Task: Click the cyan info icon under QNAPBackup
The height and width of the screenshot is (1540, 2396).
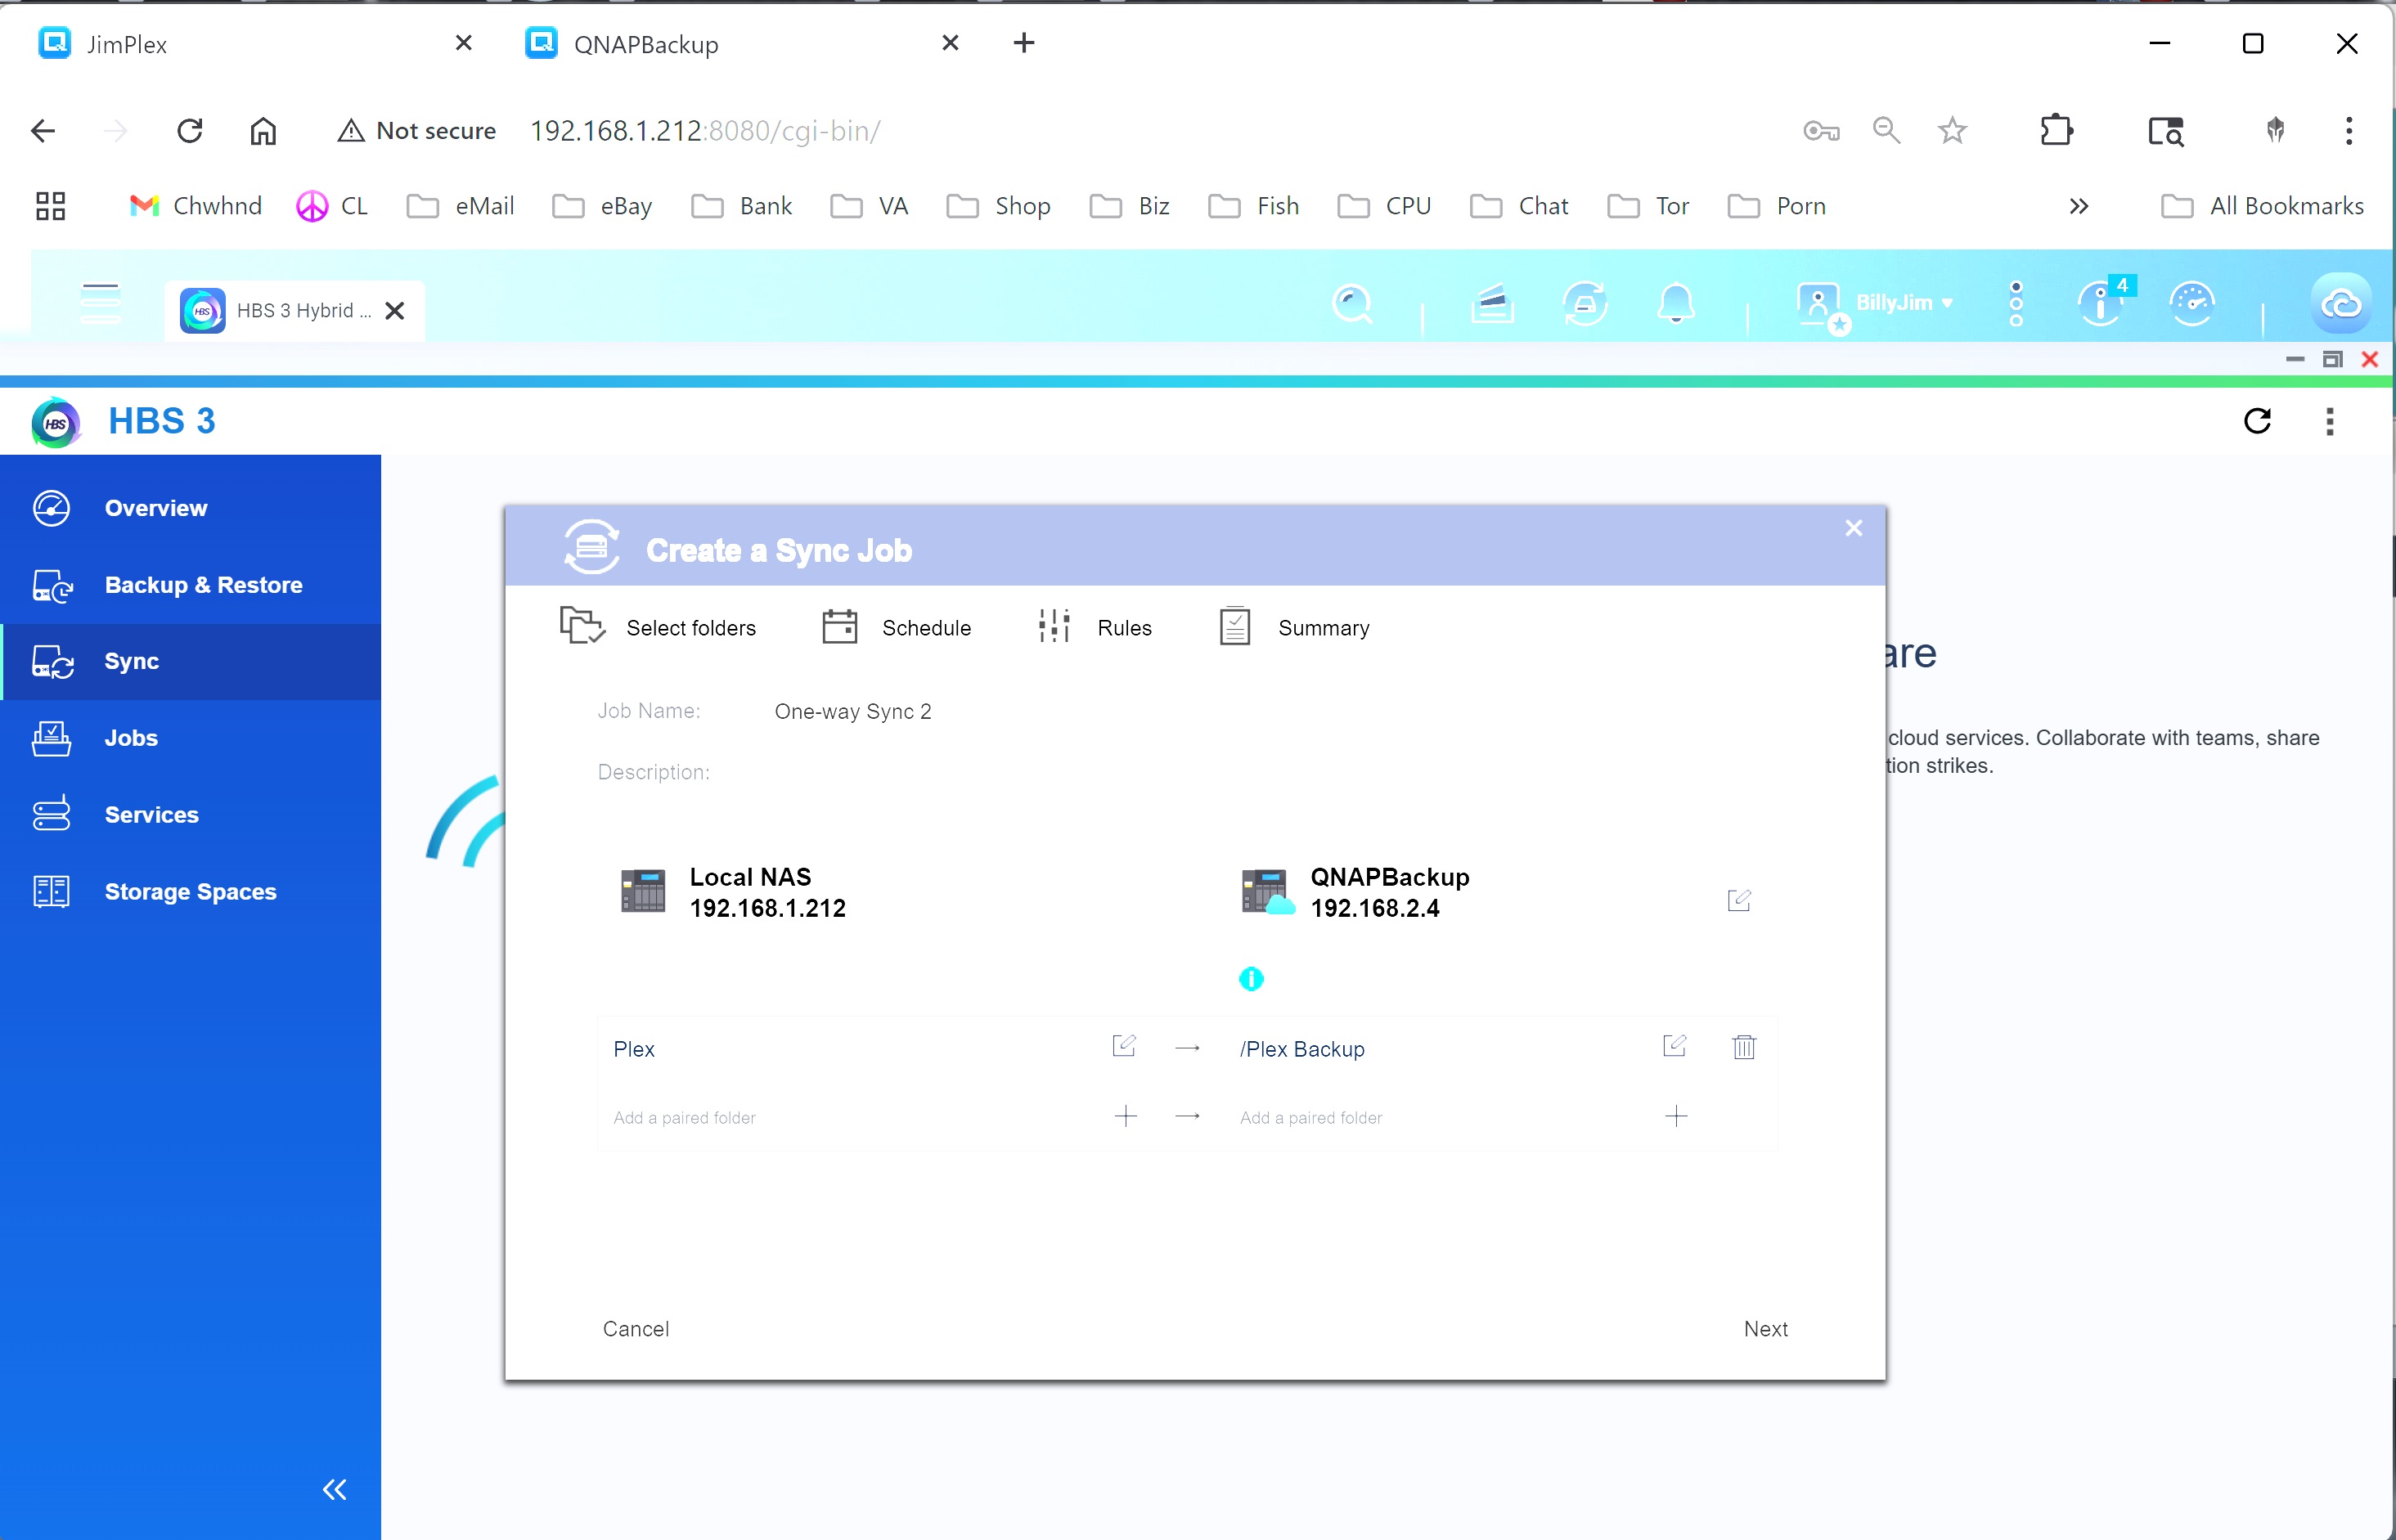Action: [1251, 979]
